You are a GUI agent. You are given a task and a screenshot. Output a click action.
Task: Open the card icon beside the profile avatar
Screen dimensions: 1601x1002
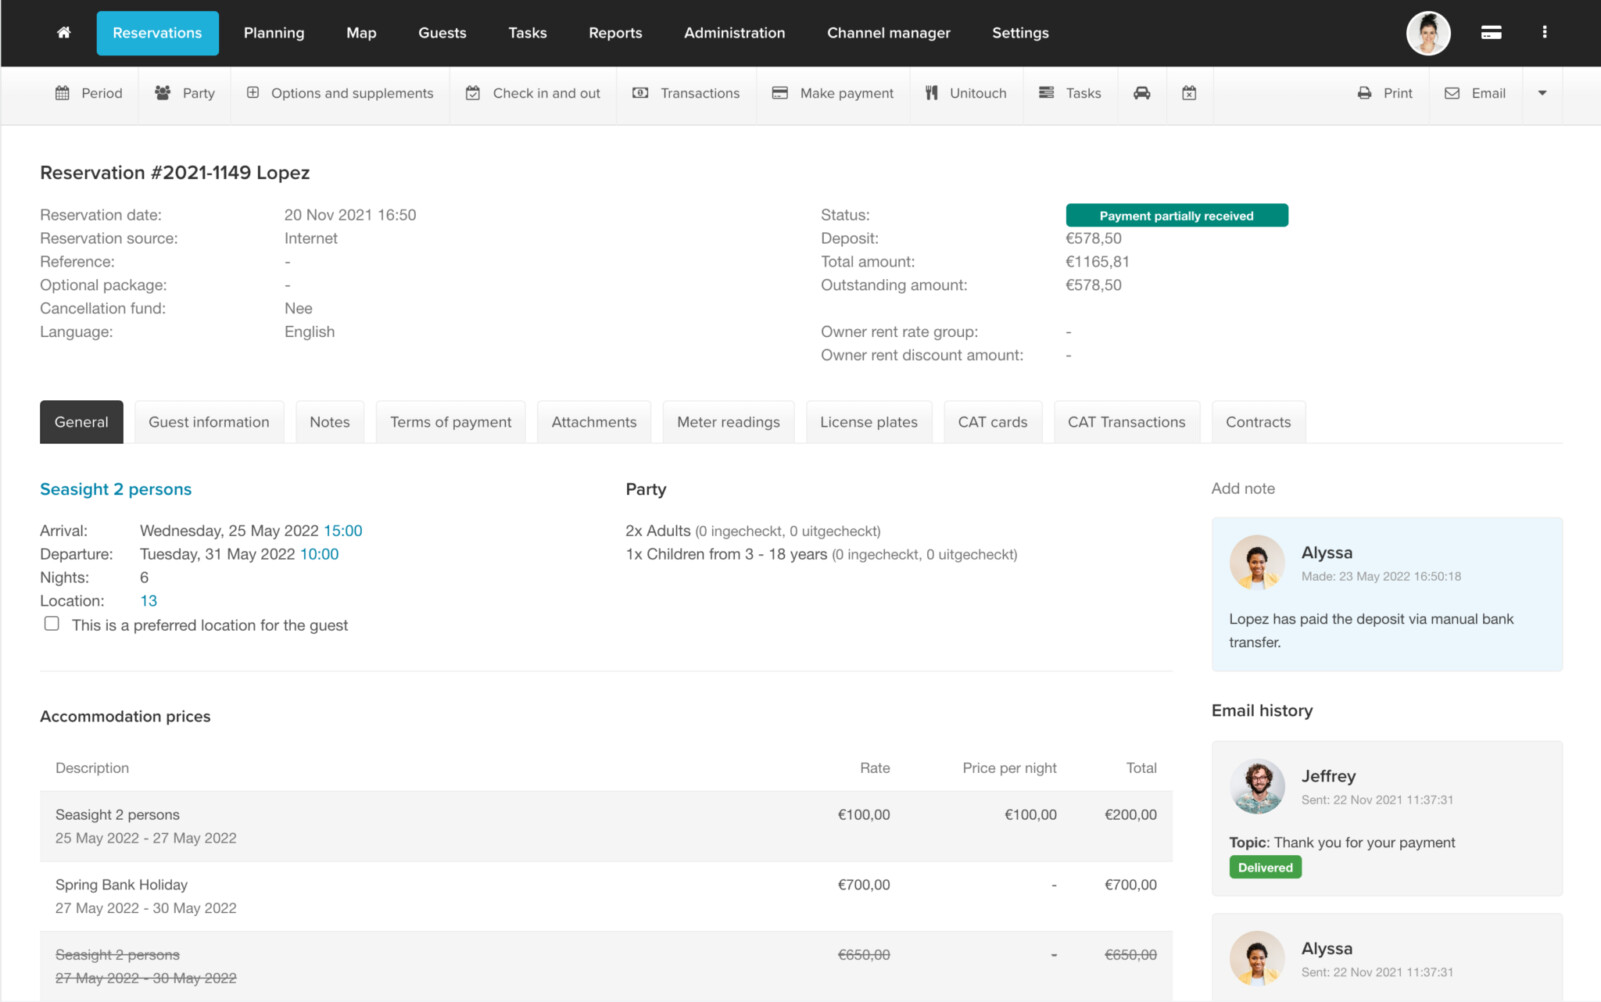click(x=1490, y=33)
